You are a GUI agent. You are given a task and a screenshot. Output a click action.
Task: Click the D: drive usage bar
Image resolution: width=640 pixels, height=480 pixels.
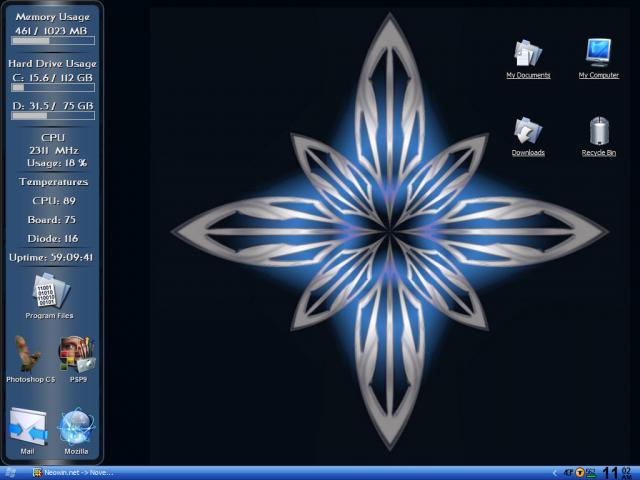tap(53, 116)
